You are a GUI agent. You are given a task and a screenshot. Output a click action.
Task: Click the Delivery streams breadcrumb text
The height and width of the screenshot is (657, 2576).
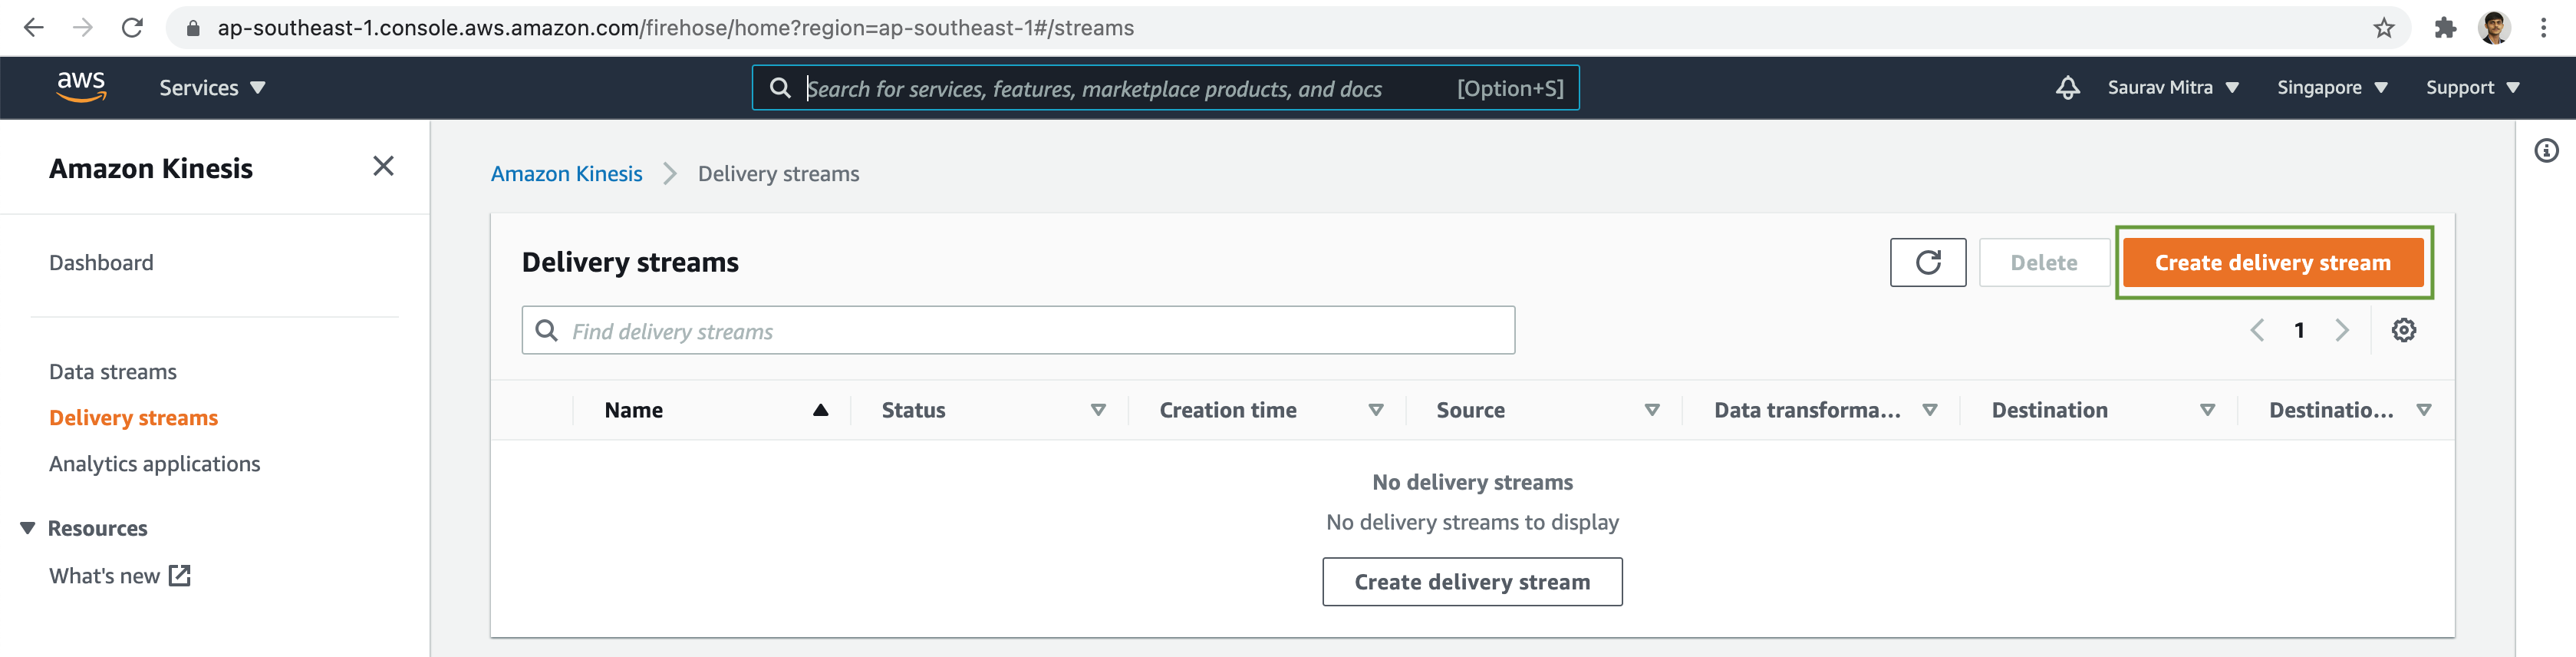(x=778, y=174)
